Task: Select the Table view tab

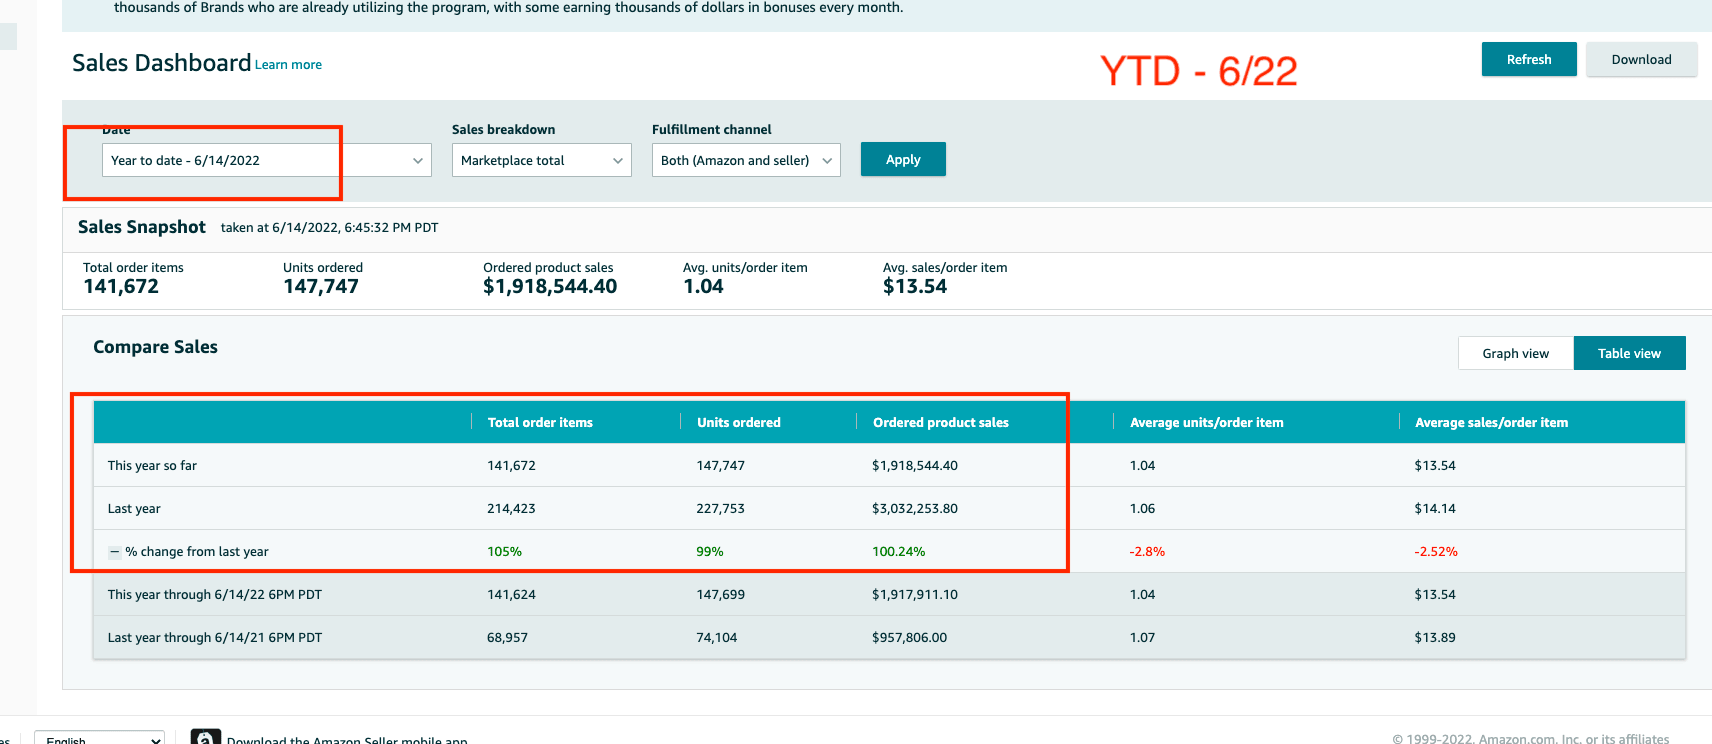Action: [x=1629, y=353]
